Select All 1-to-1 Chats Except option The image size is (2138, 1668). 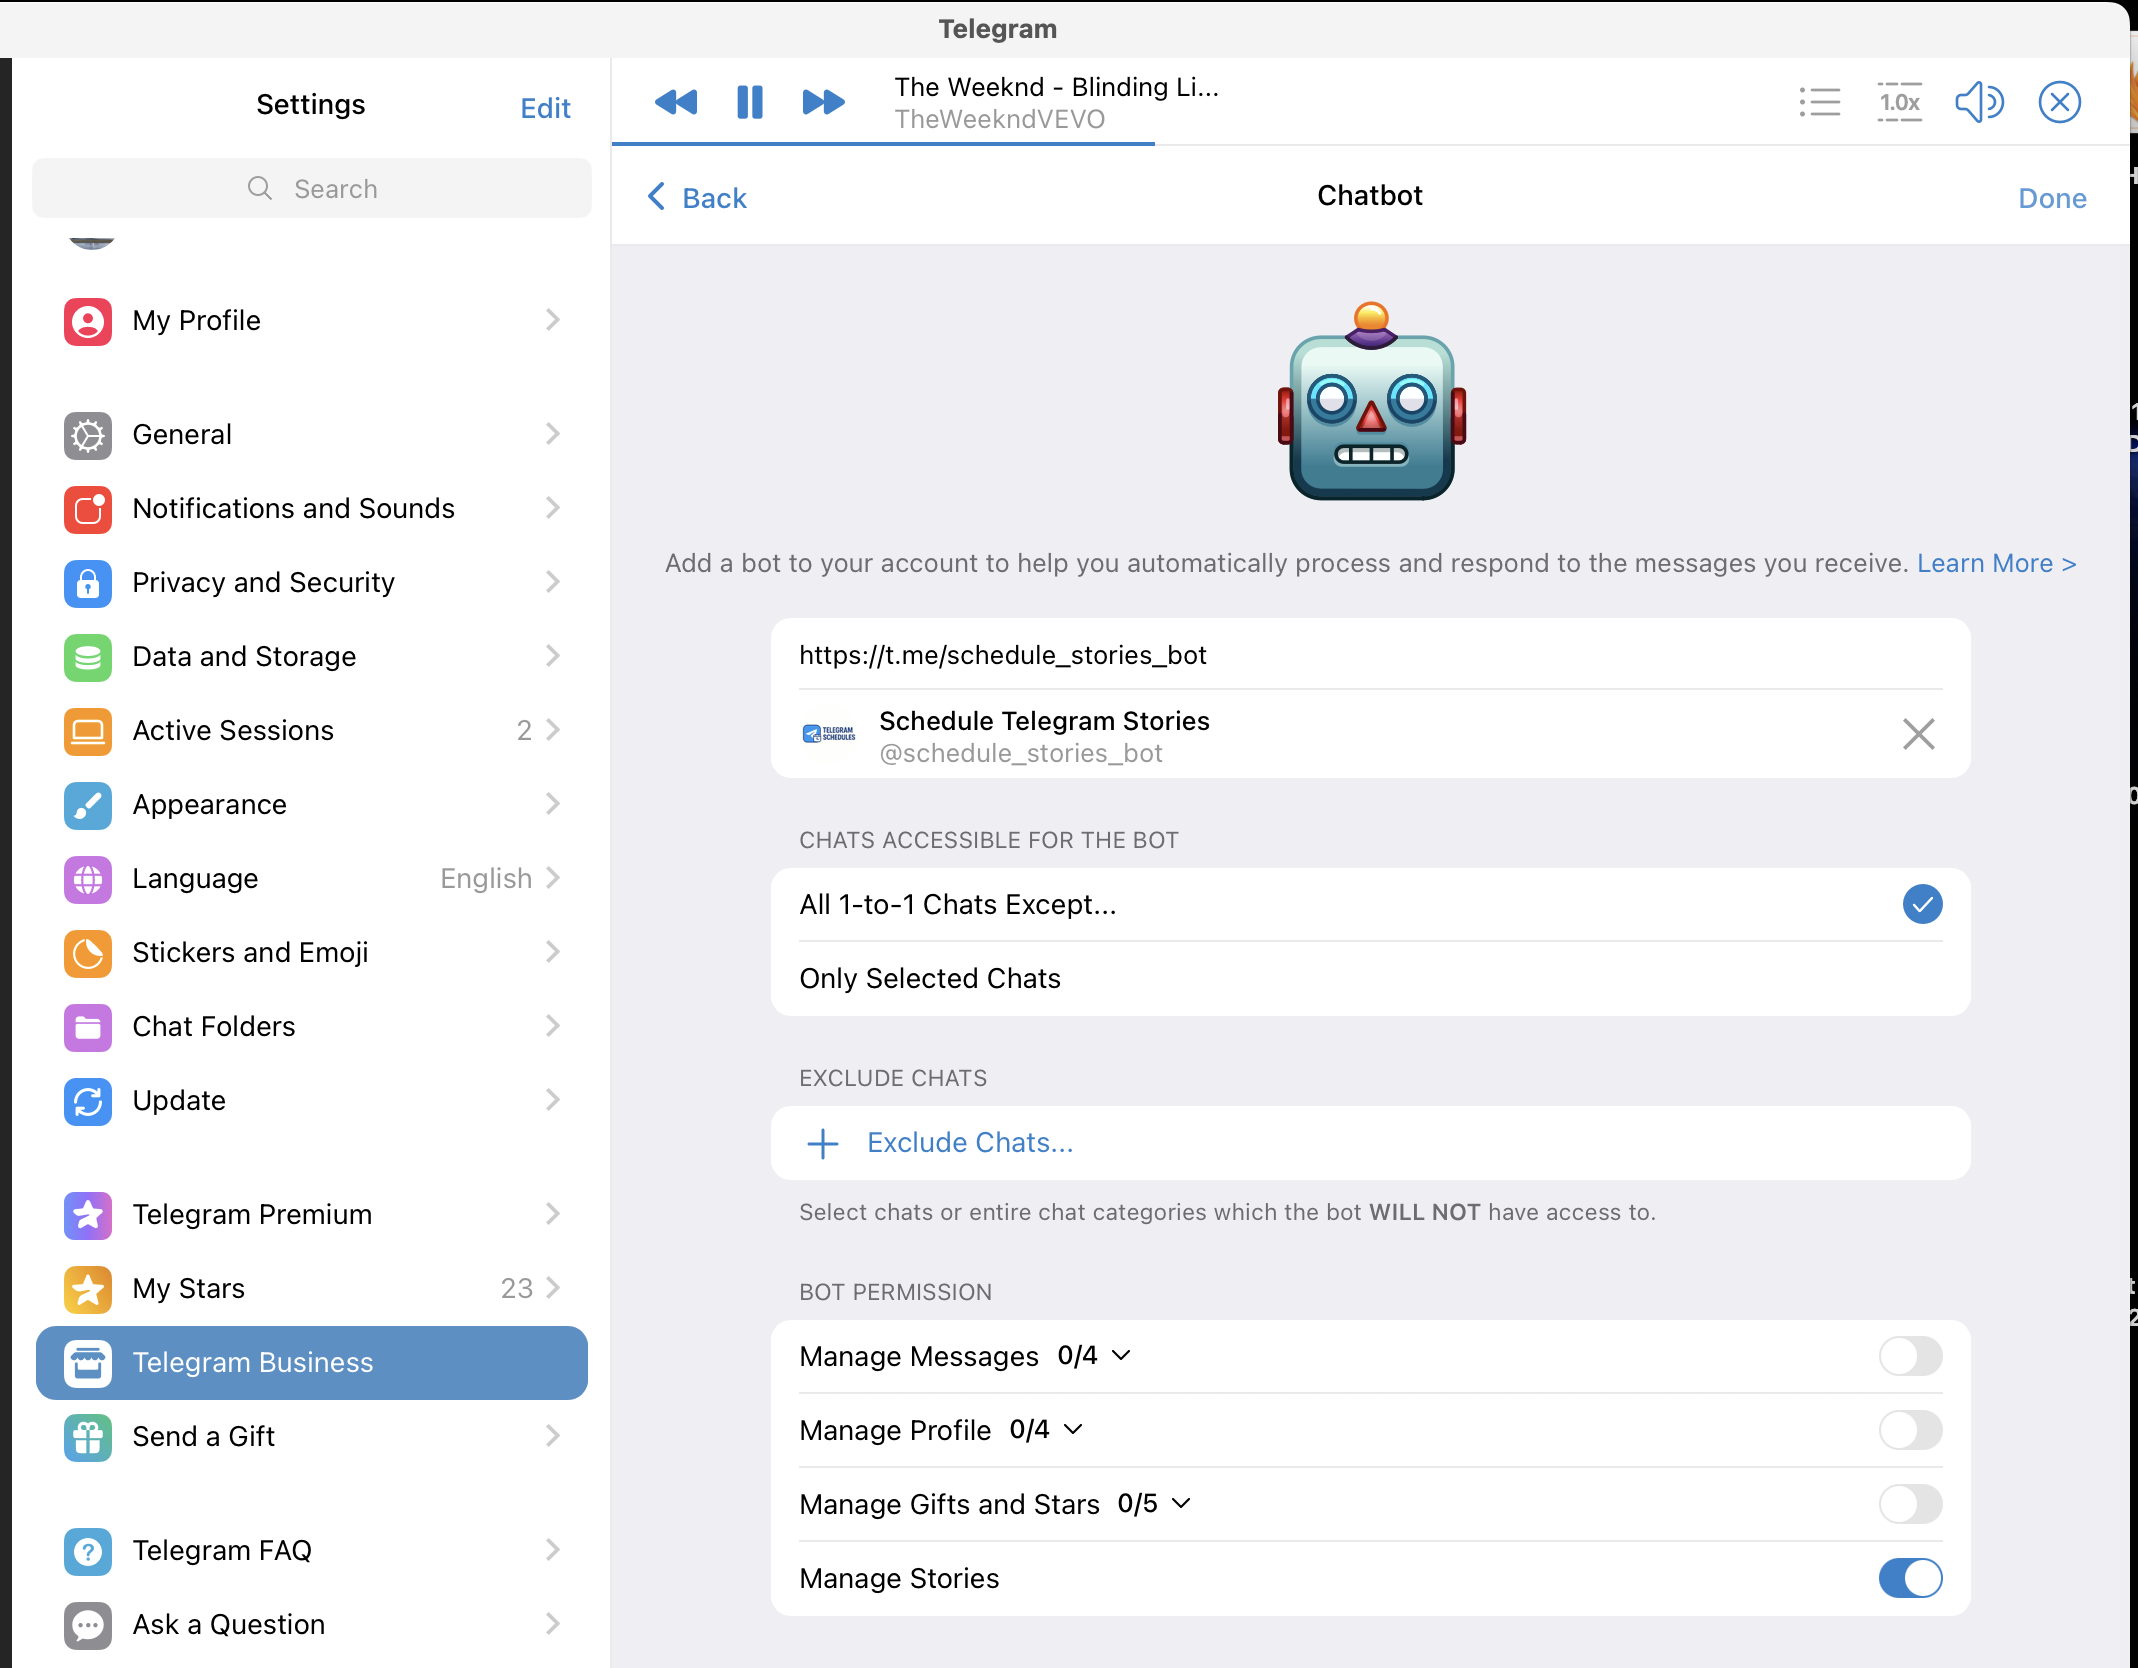[x=1371, y=905]
